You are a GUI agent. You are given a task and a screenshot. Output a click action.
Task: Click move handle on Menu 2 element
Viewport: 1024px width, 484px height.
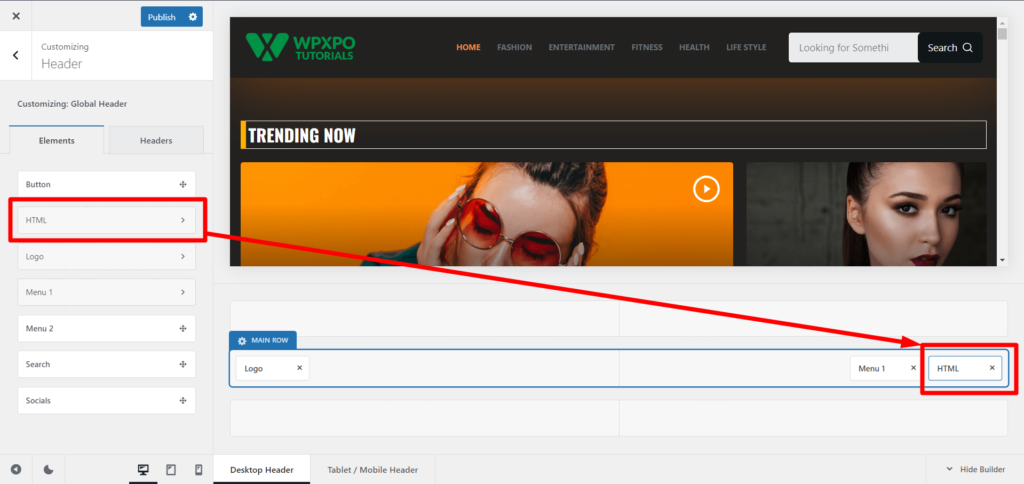pos(183,329)
